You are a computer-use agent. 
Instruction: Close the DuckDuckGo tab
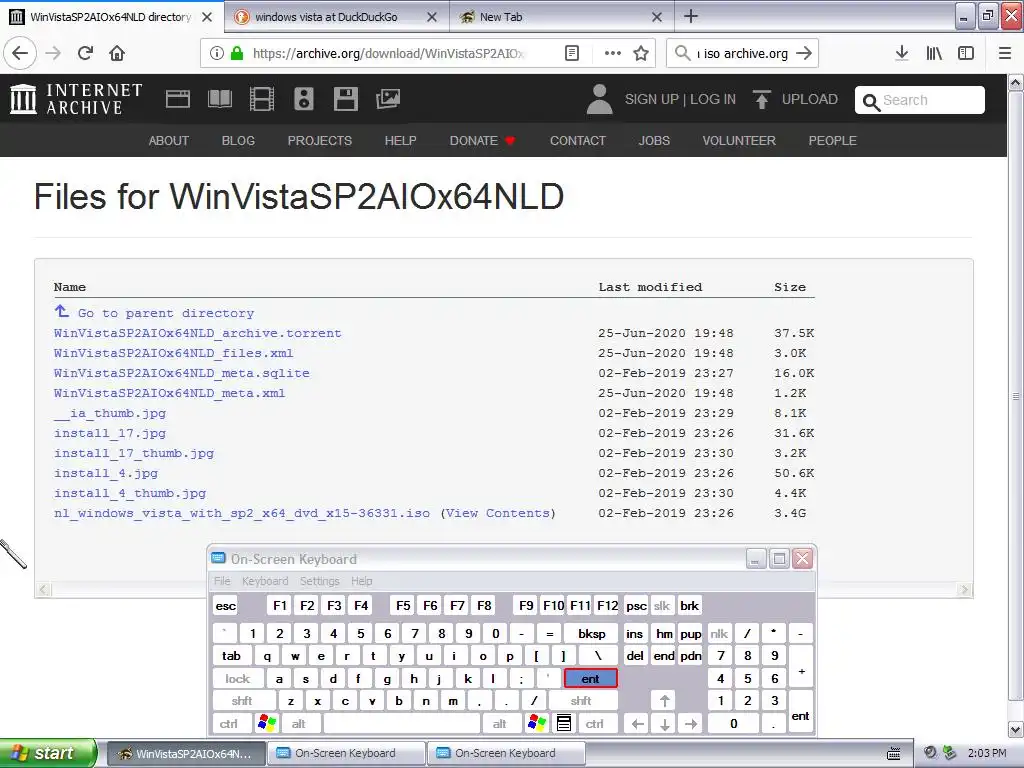(432, 17)
